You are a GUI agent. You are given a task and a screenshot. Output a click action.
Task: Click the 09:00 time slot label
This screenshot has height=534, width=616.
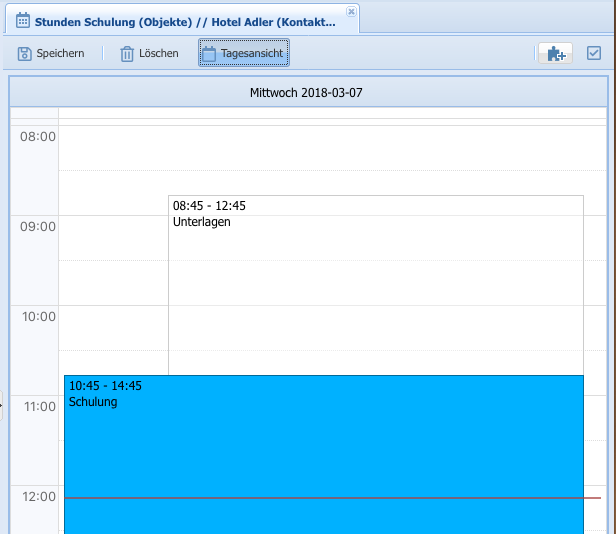click(x=38, y=226)
